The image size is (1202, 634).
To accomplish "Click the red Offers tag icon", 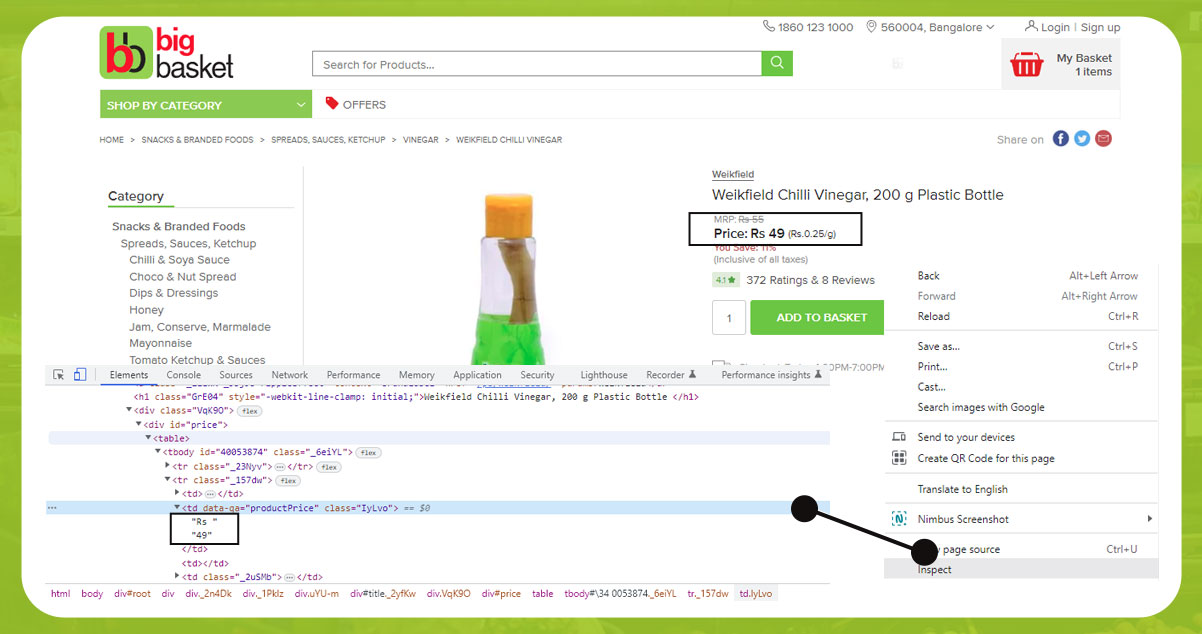I will (332, 103).
